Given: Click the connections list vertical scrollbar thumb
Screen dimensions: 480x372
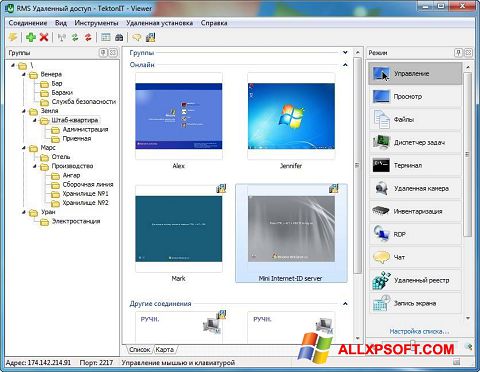Looking at the screenshot, I should tap(357, 165).
